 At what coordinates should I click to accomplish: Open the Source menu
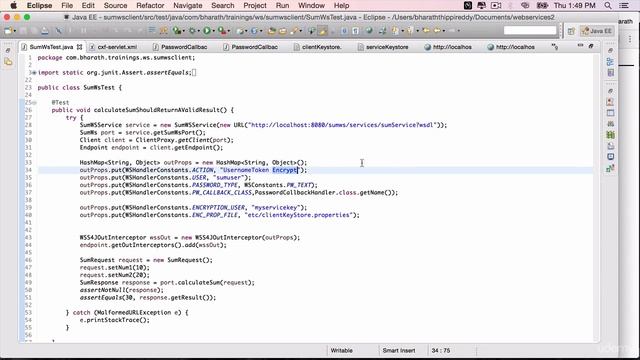[116, 6]
